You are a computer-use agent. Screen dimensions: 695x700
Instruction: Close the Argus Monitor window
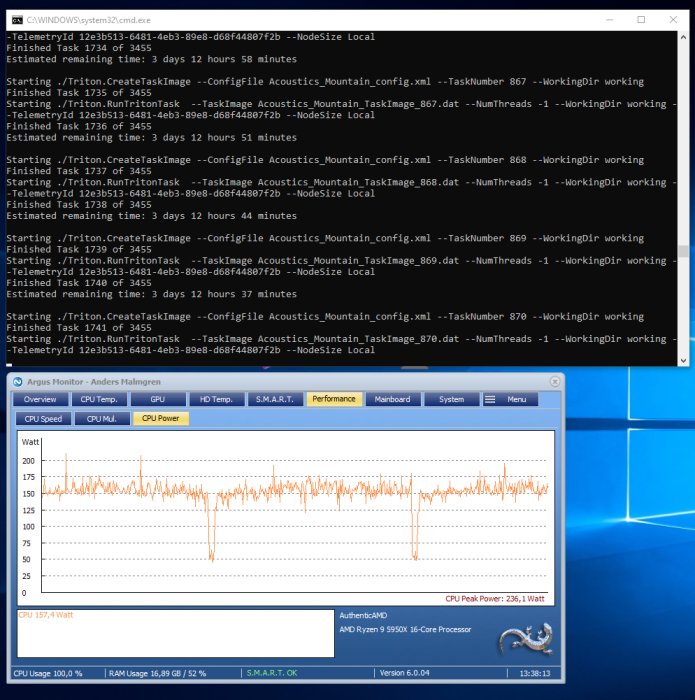555,382
